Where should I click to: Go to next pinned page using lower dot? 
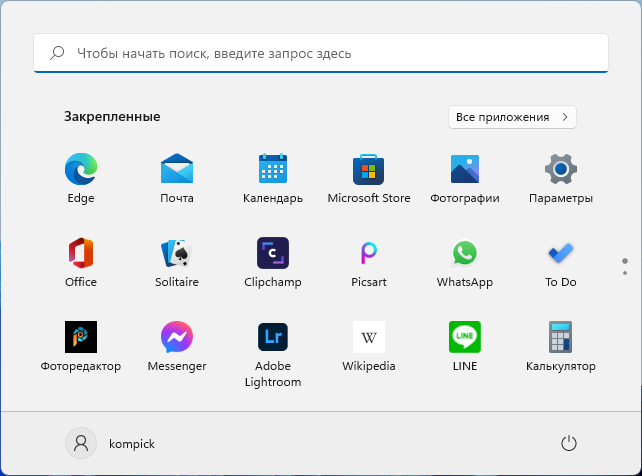click(625, 273)
